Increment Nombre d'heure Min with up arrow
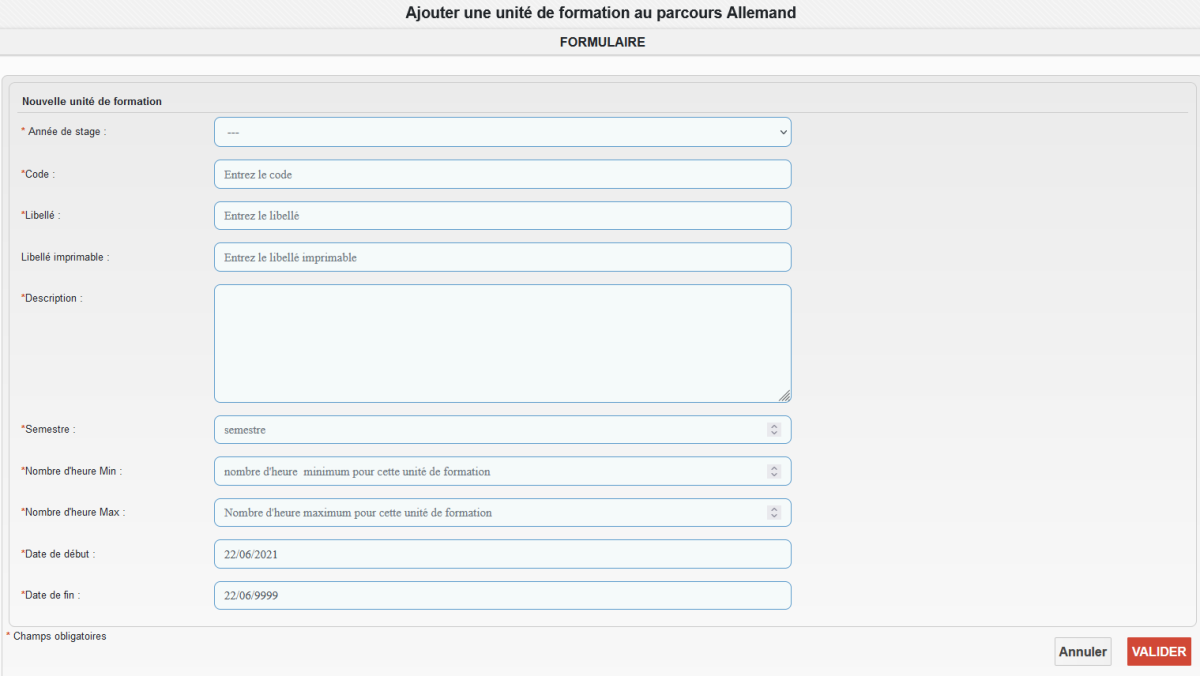The width and height of the screenshot is (1200, 676). point(774,467)
